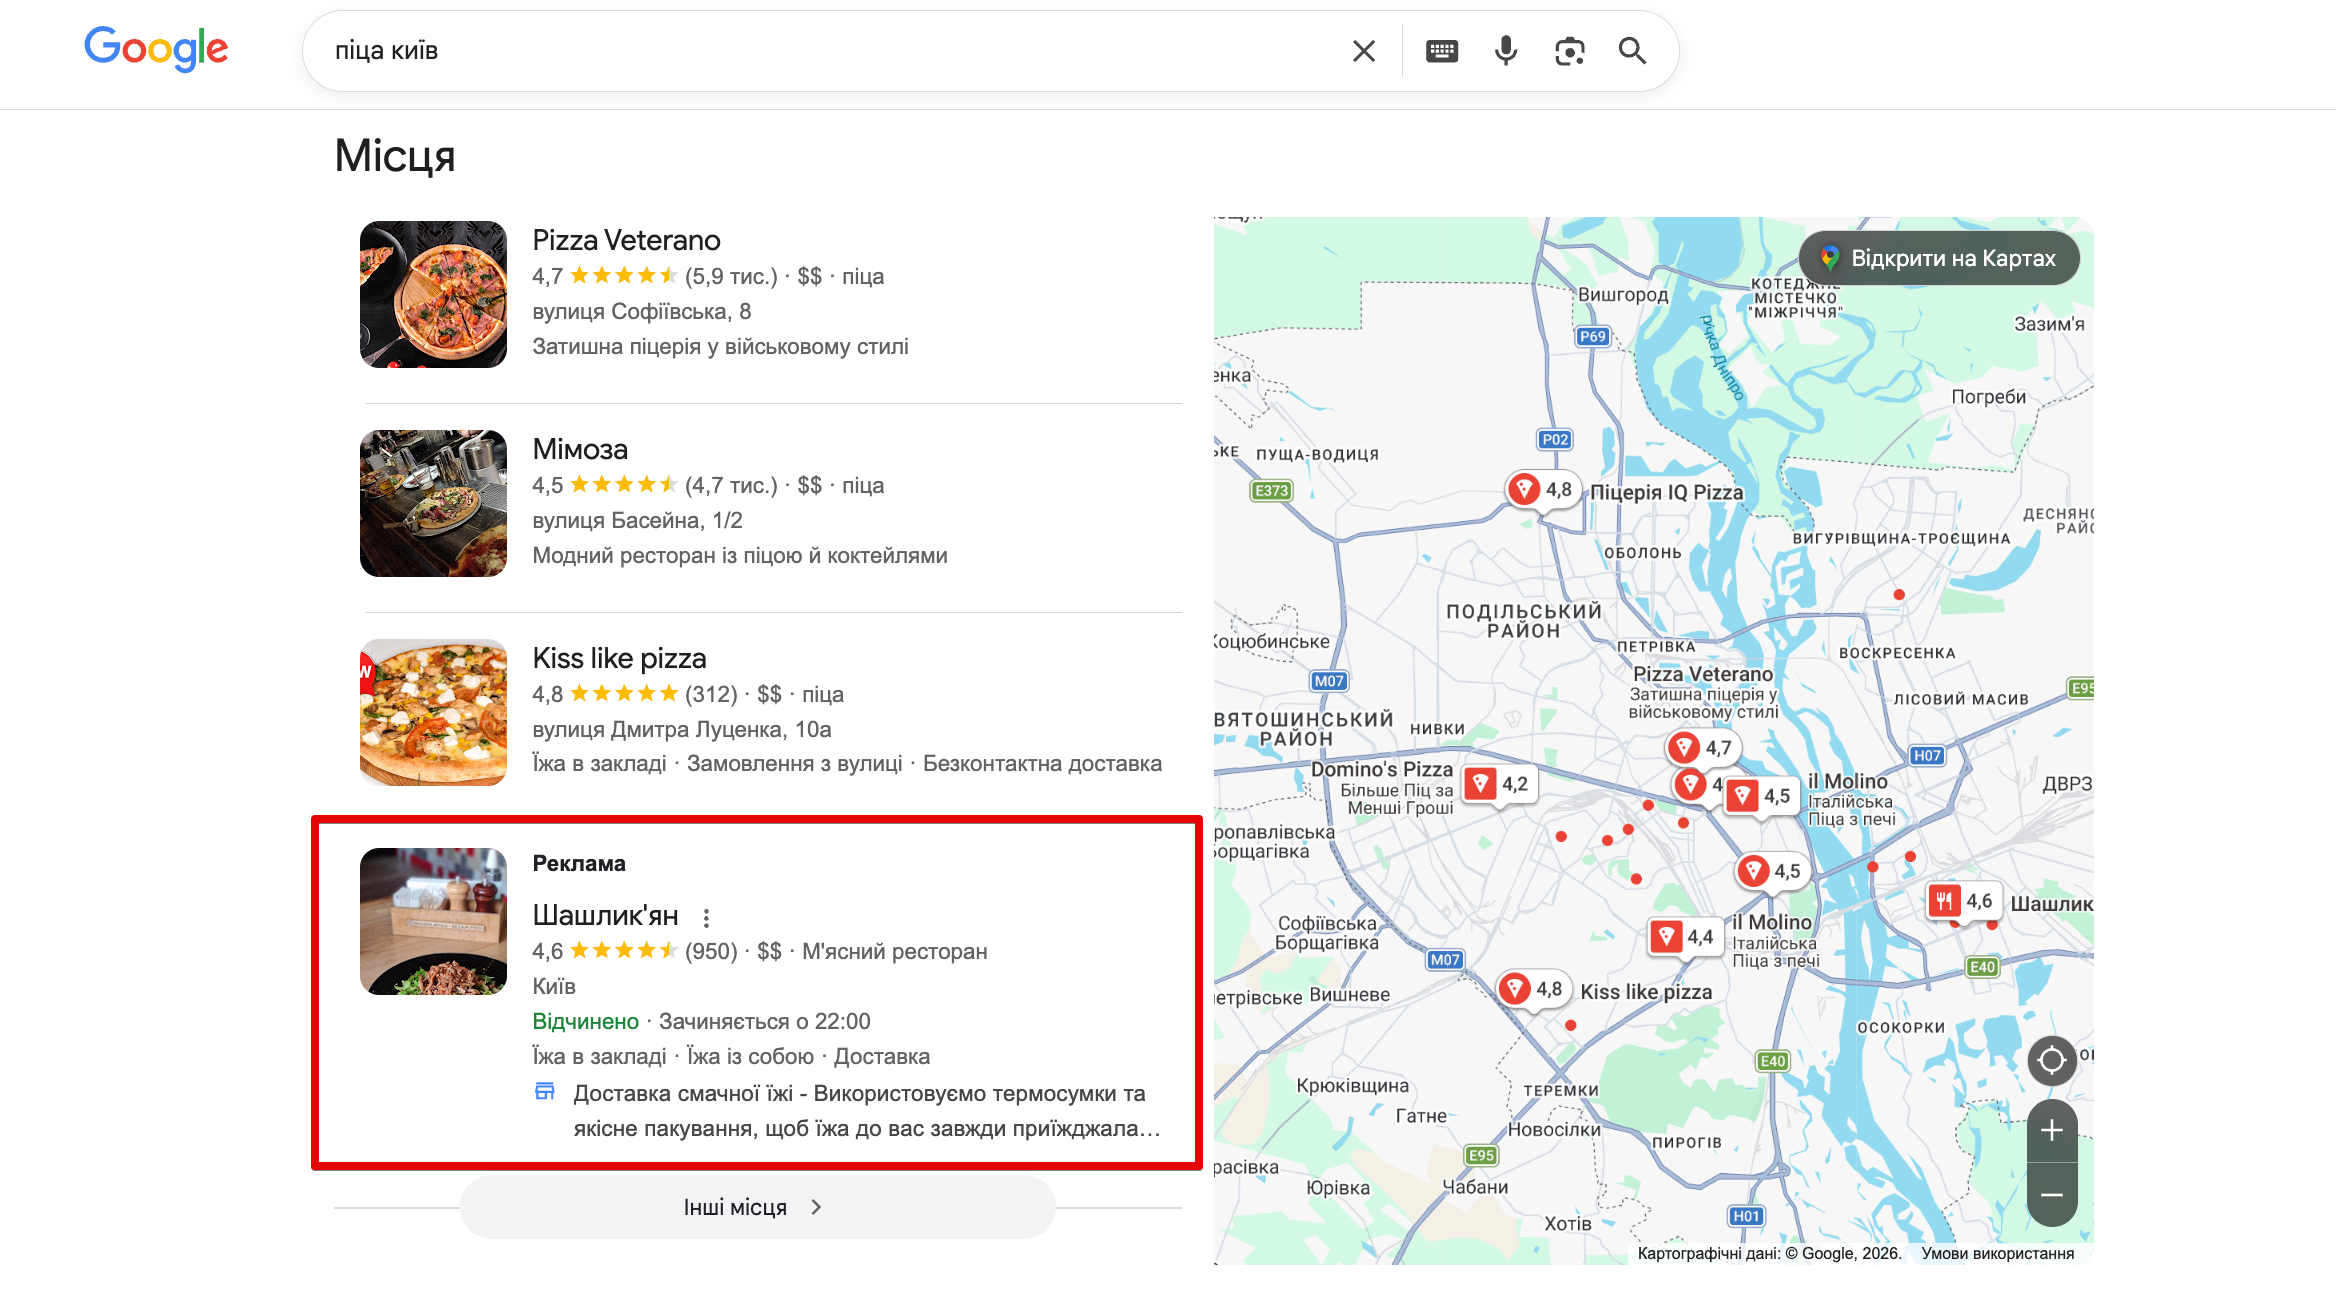Click the Pizza Veterano label on the map
The height and width of the screenshot is (1302, 2336).
click(x=1703, y=674)
